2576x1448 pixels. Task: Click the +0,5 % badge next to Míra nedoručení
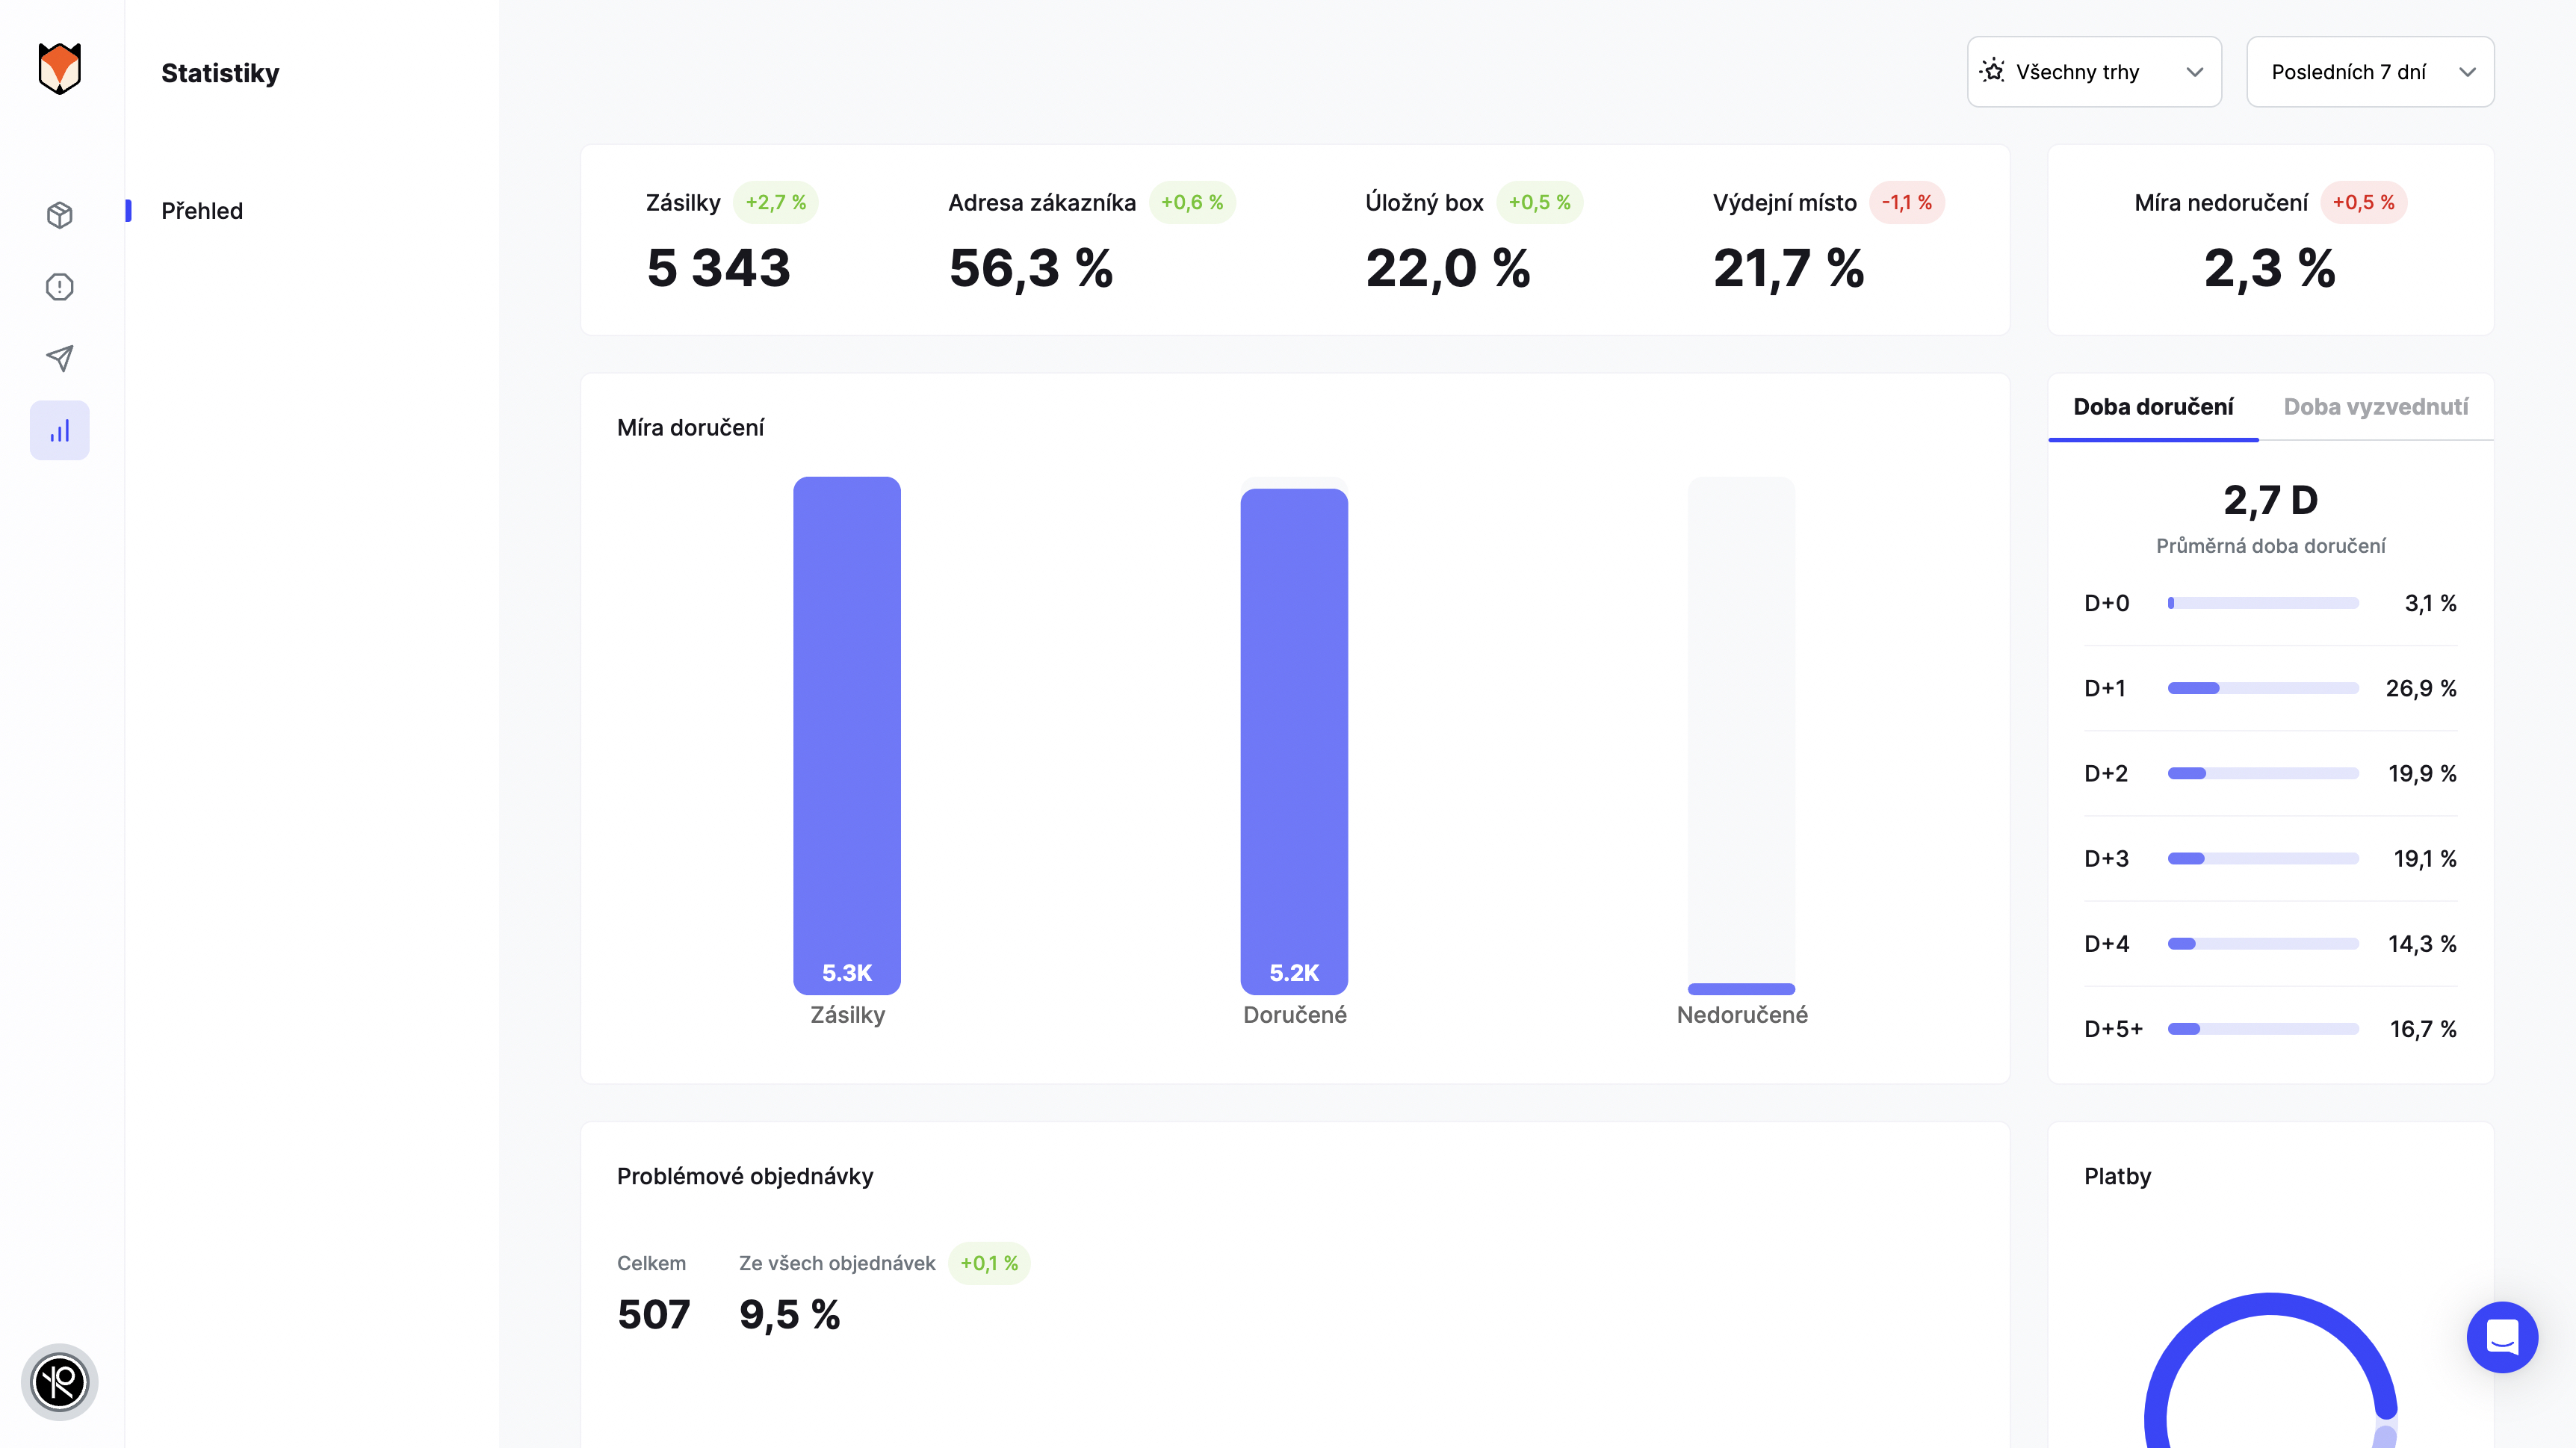pyautogui.click(x=2363, y=203)
